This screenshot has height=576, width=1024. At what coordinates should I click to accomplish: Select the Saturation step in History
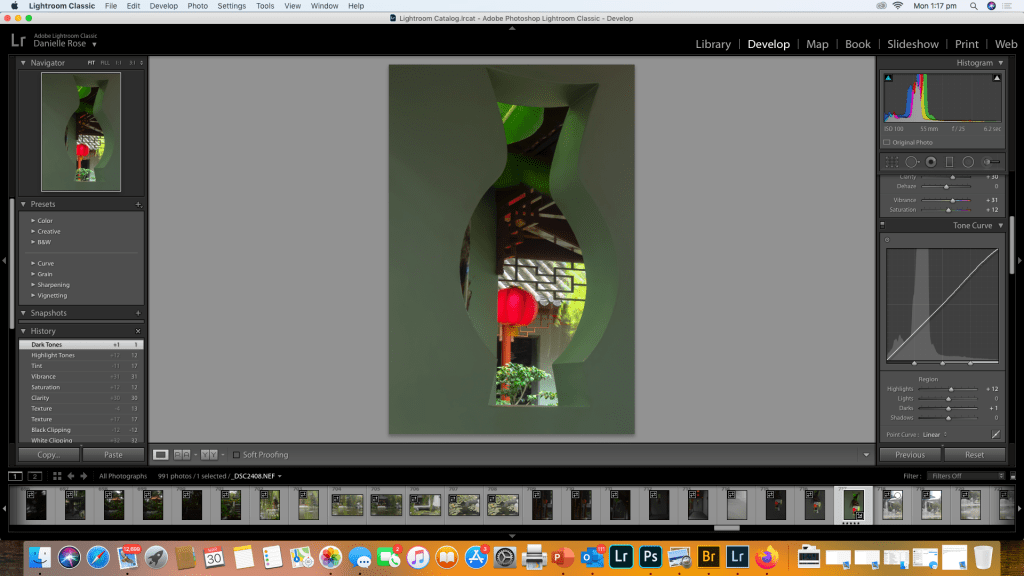46,387
